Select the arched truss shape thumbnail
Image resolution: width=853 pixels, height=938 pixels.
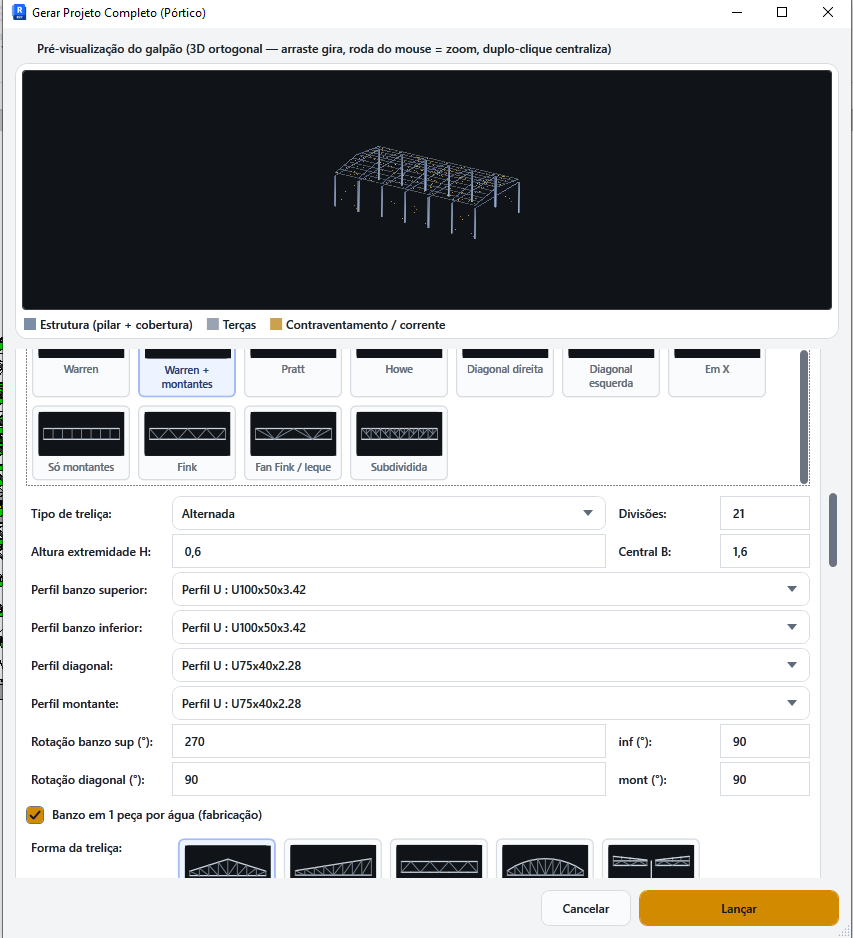click(544, 860)
